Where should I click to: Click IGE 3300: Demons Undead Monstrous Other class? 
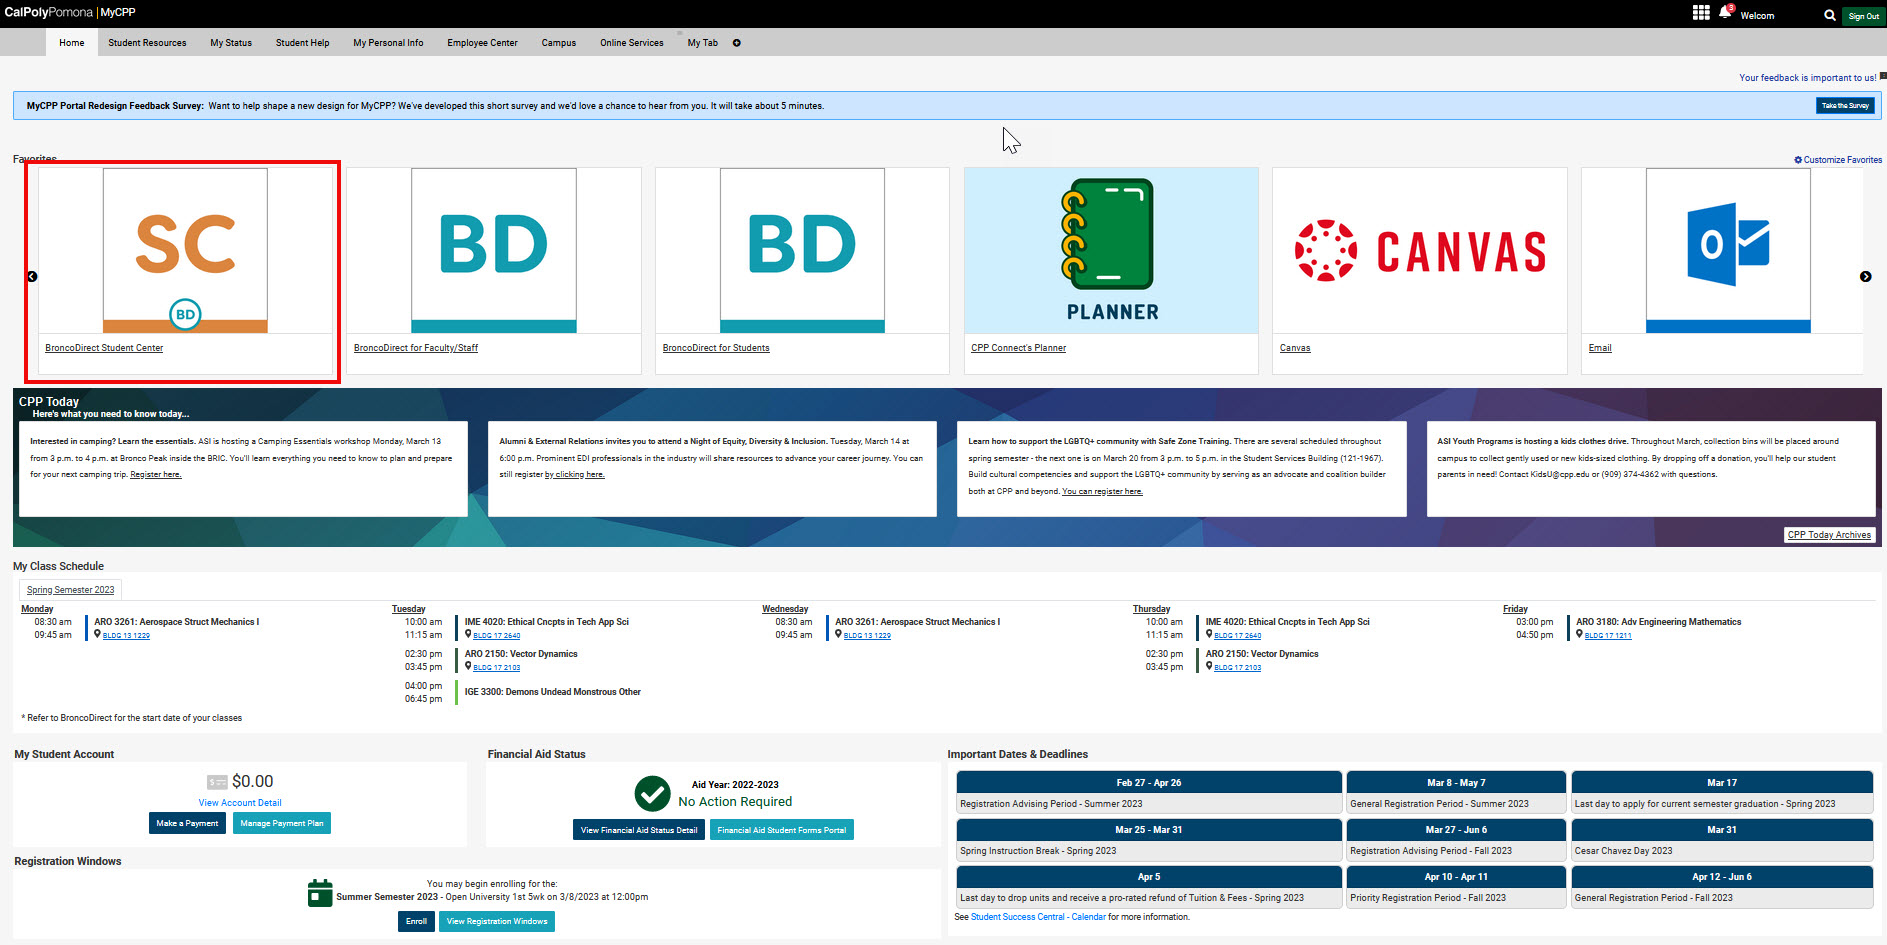point(552,692)
